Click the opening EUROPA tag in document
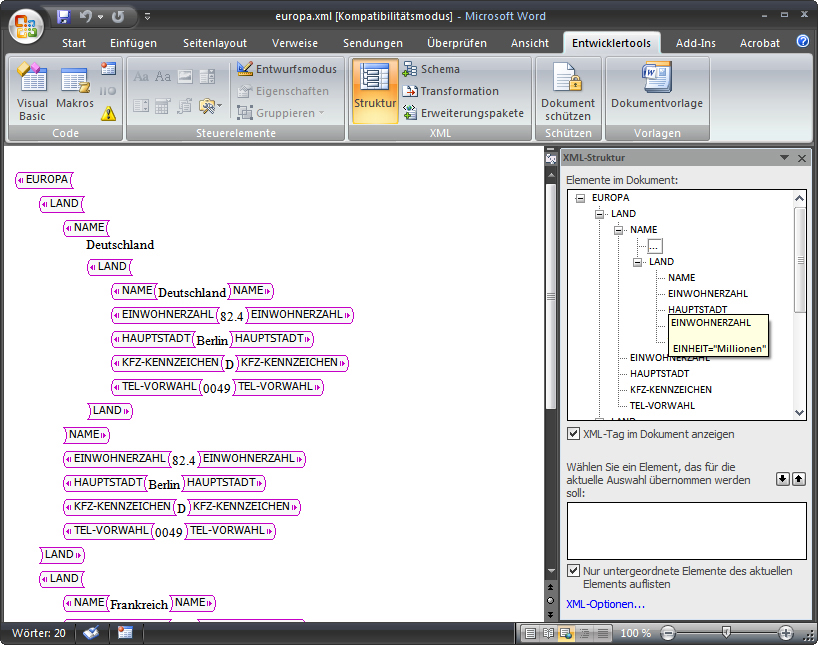The image size is (818, 645). click(44, 180)
